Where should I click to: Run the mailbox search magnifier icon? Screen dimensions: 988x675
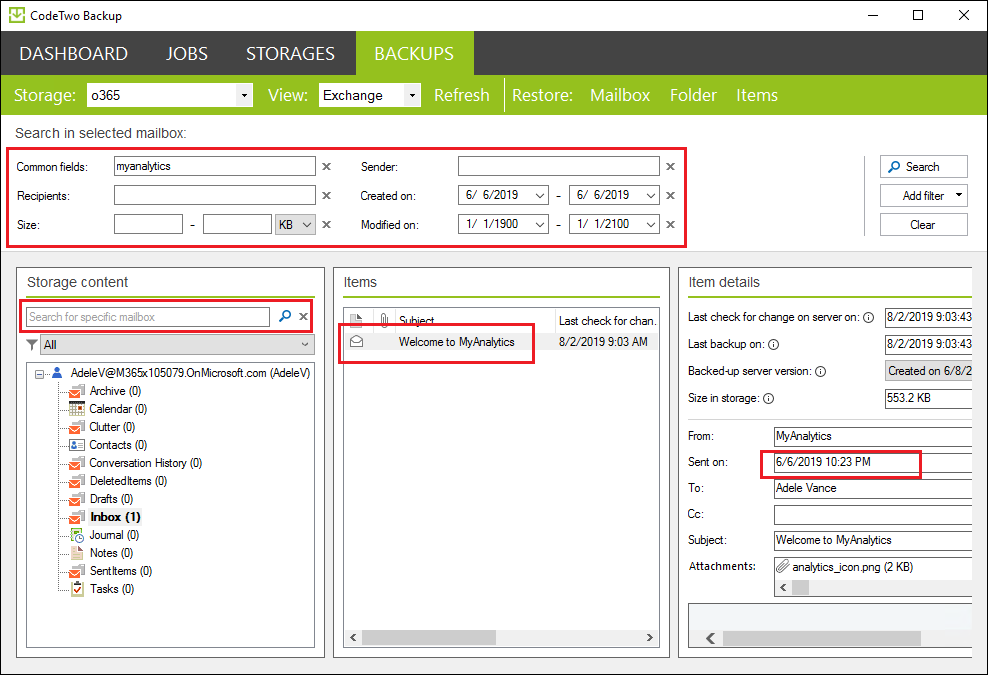pos(285,316)
